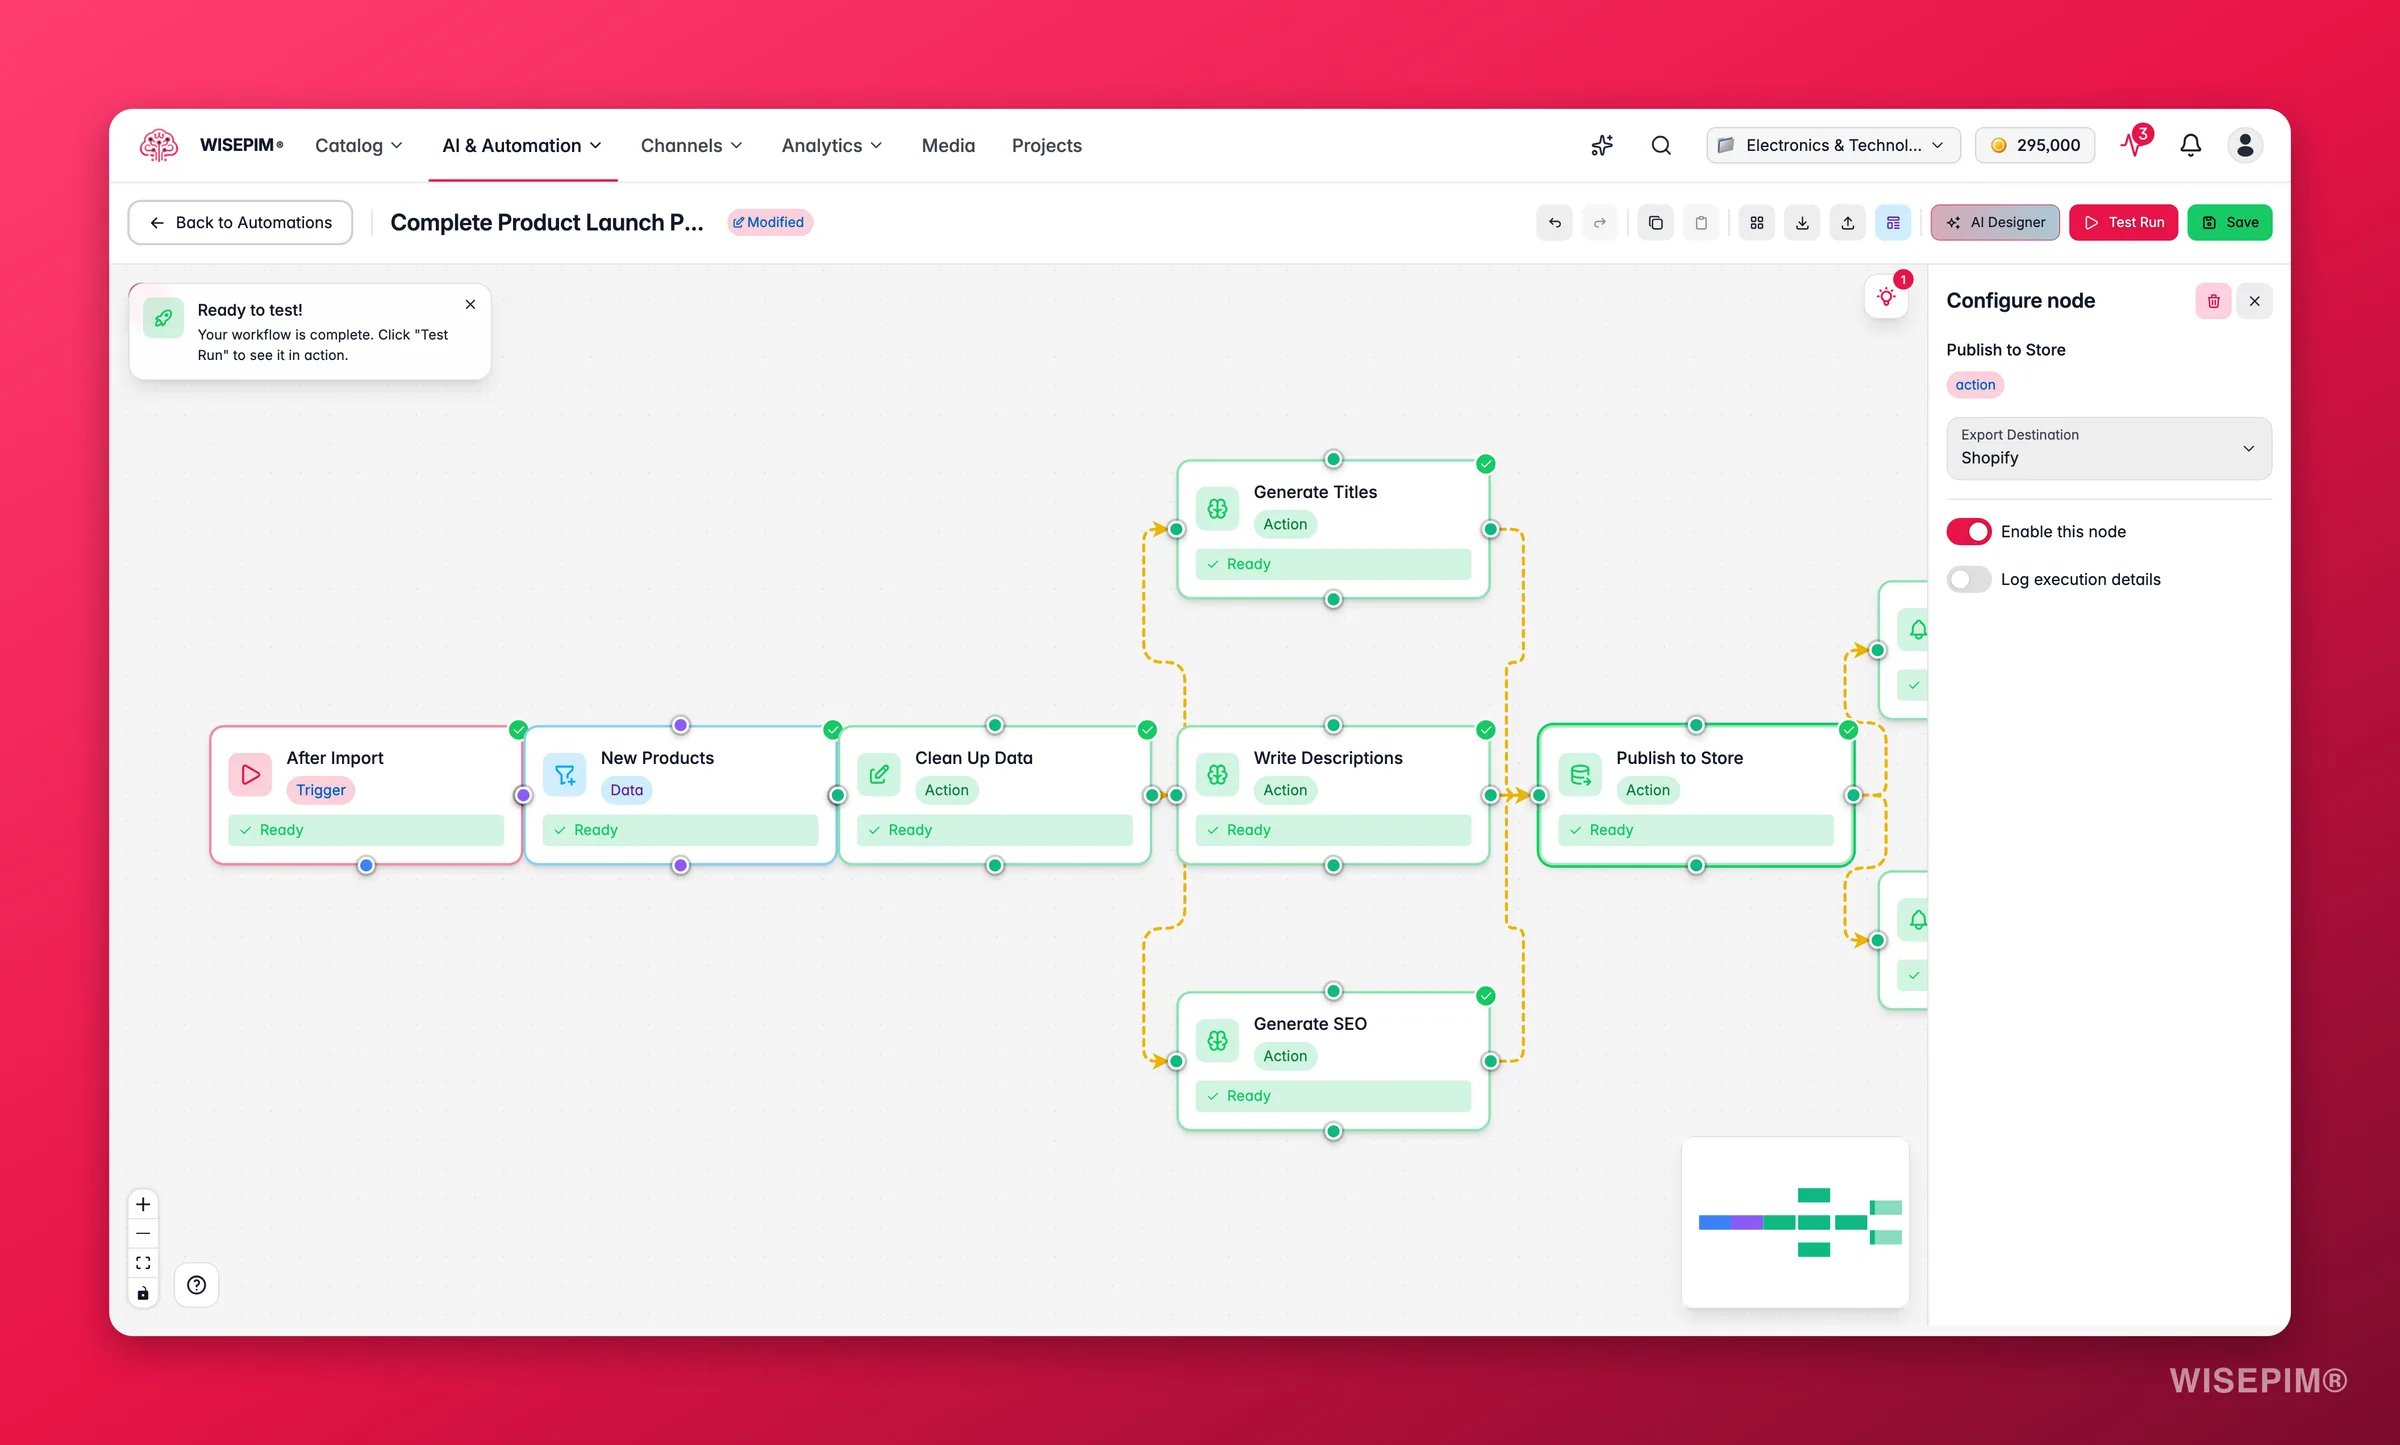The width and height of the screenshot is (2400, 1445).
Task: Open the lightbulb suggestions button
Action: click(x=1886, y=297)
